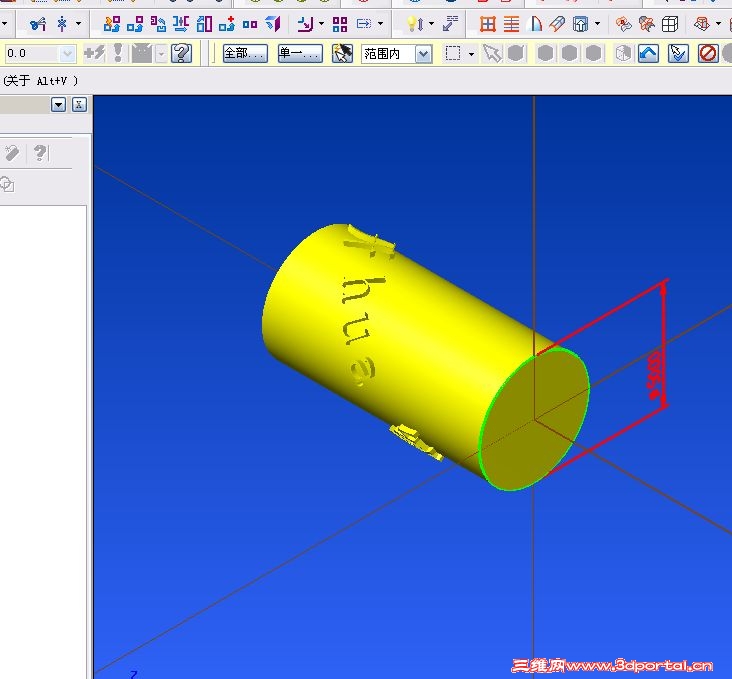
Task: Click the help question mark button in the ribbon bar
Action: 181,54
